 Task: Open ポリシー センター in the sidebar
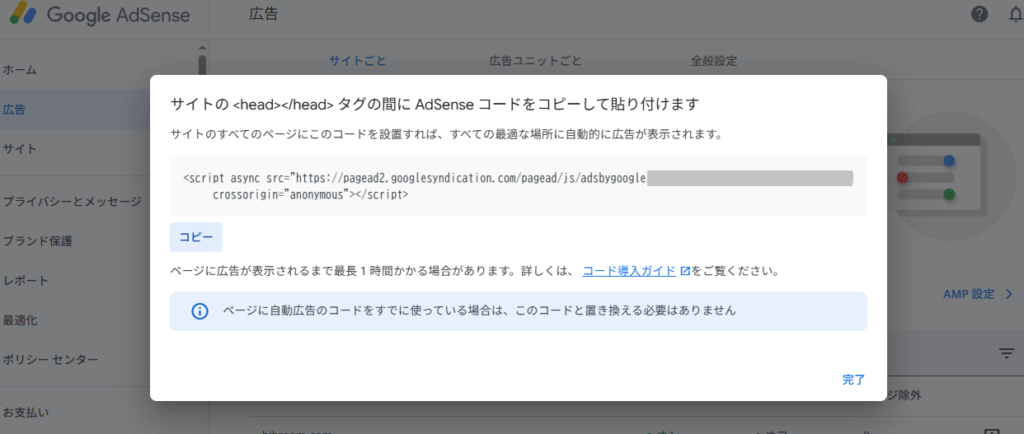click(x=50, y=360)
